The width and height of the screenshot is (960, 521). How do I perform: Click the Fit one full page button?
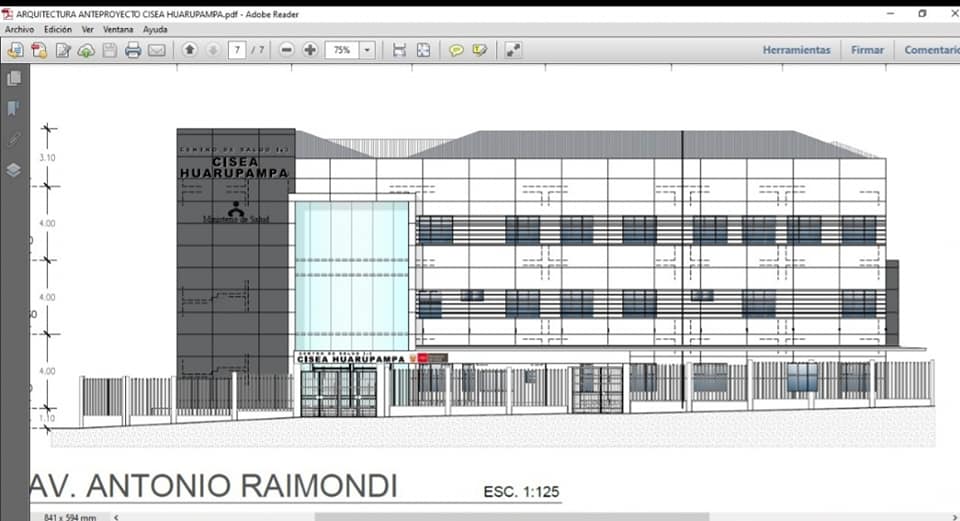[x=423, y=50]
